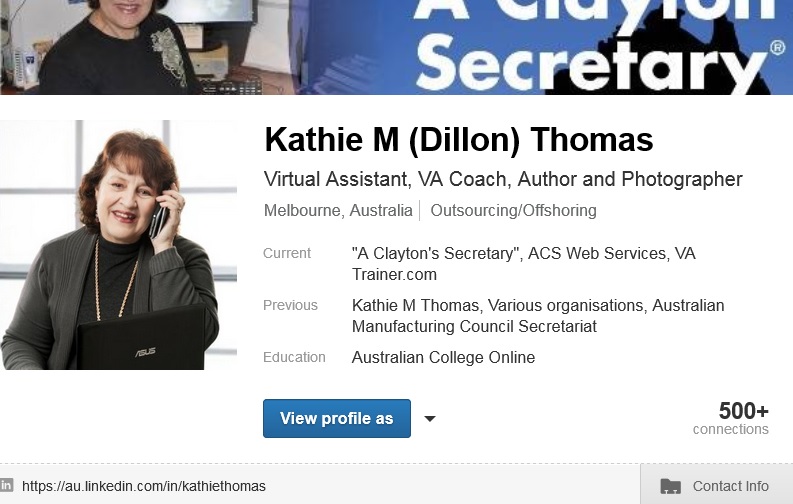793x504 pixels.
Task: Click the name Kathie M (Dillon) Thomas
Action: pos(459,140)
